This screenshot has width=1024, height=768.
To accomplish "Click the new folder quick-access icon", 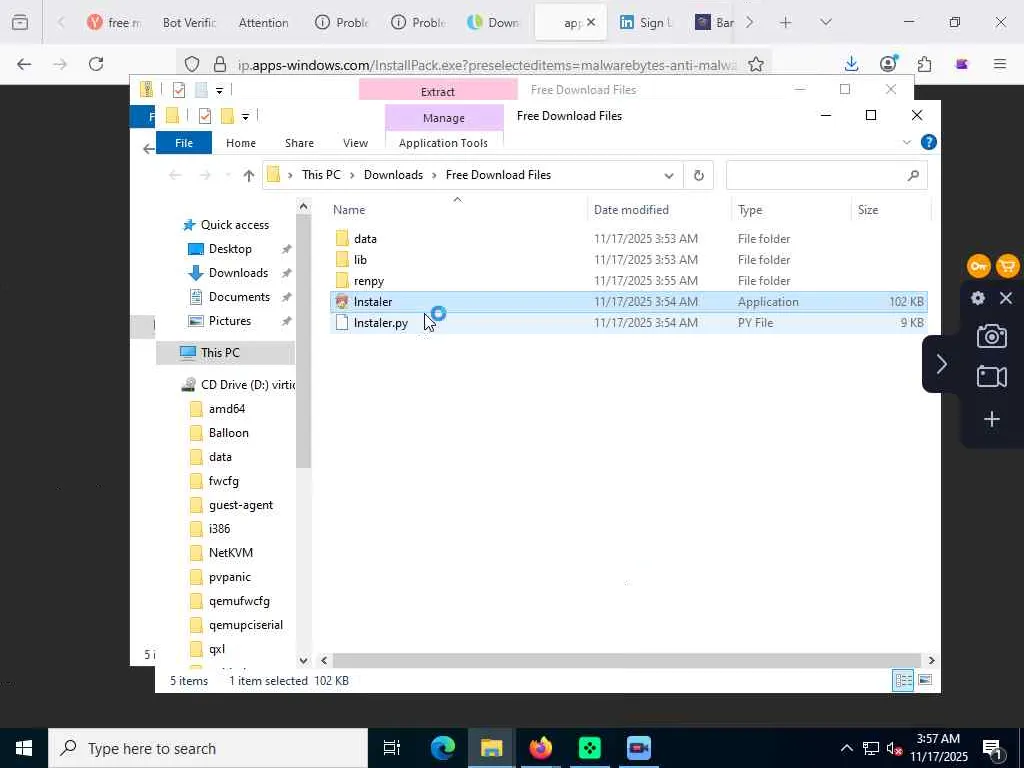I will (227, 116).
